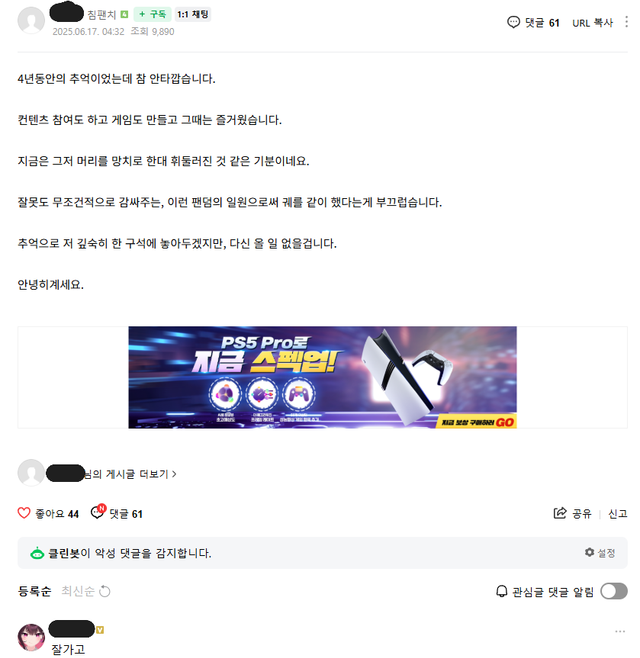Open the PS5 Pro advertisement banner
The height and width of the screenshot is (658, 640).
click(x=322, y=377)
